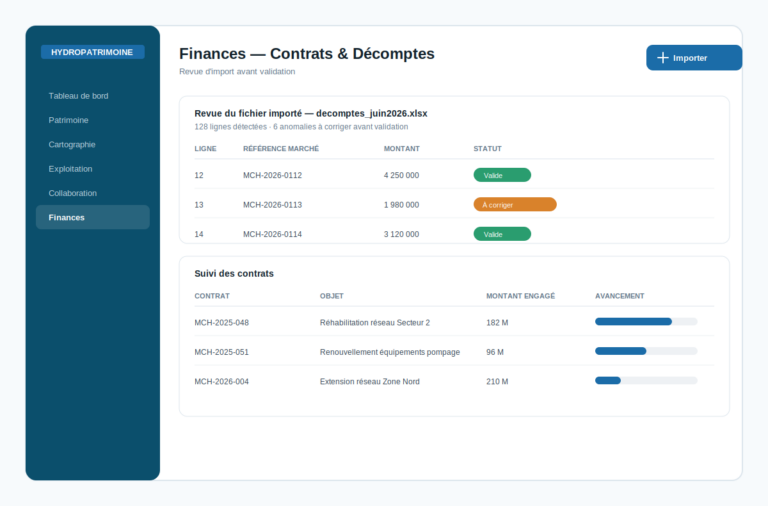Click progress bar for MCH-2026-004
Screen dimensions: 768x506
pos(646,380)
